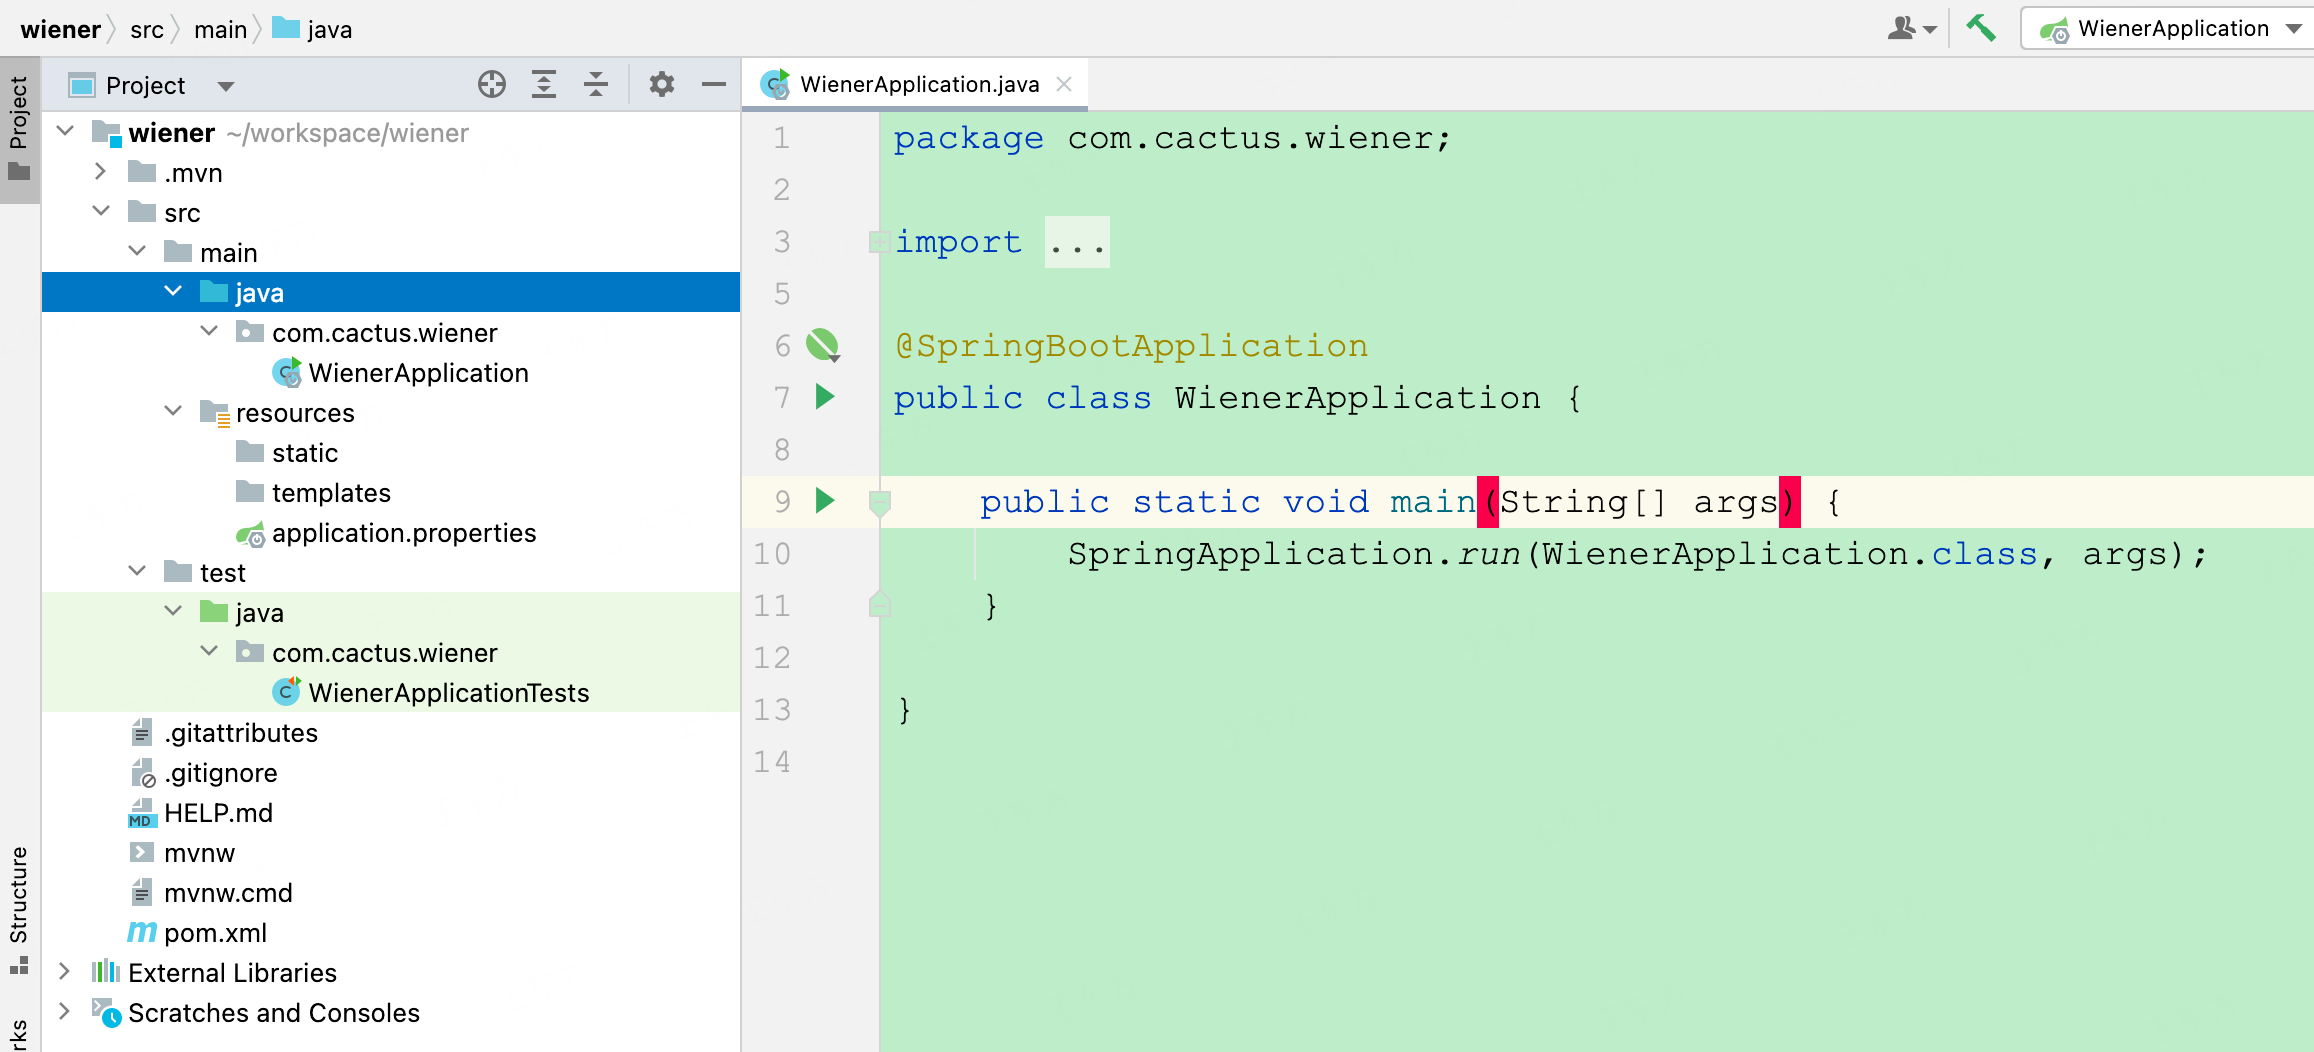The width and height of the screenshot is (2314, 1052).
Task: Collapse the selected java source folder chevron
Action: pyautogui.click(x=173, y=291)
